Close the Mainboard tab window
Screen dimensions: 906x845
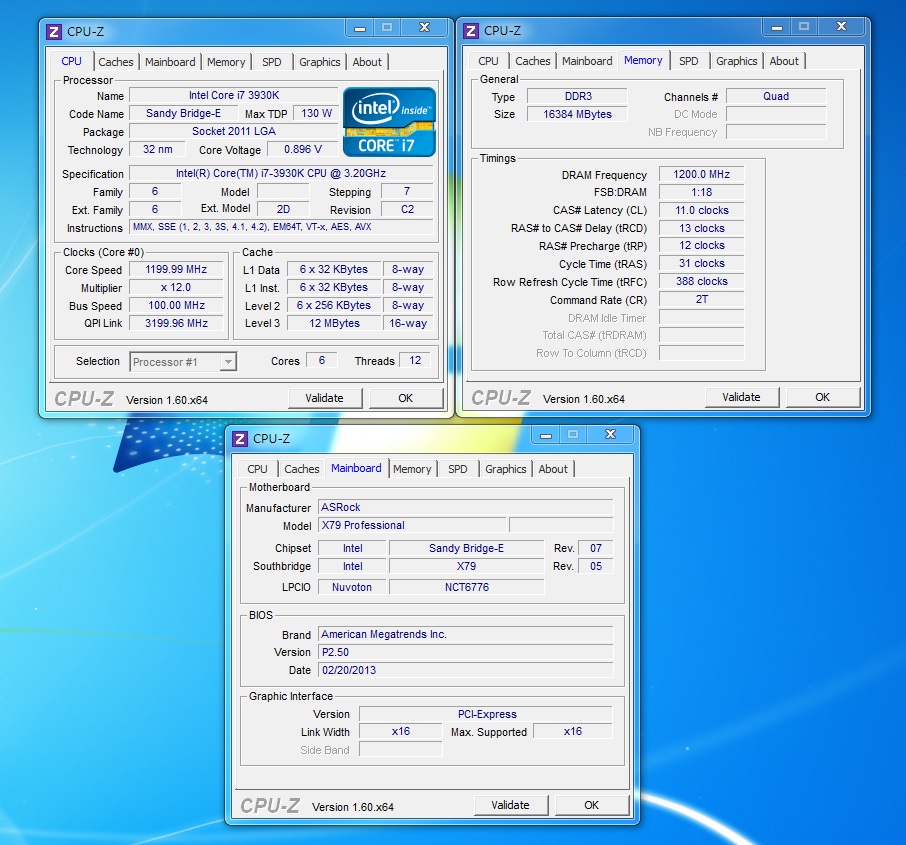(x=611, y=435)
